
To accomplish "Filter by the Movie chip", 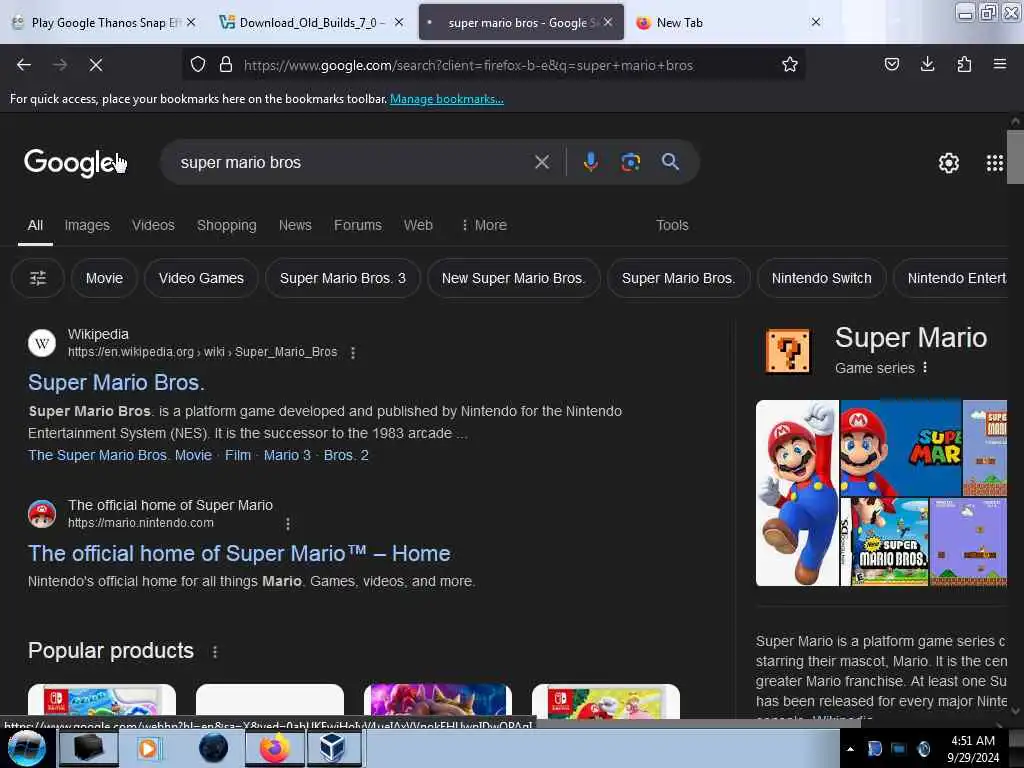I will point(104,278).
